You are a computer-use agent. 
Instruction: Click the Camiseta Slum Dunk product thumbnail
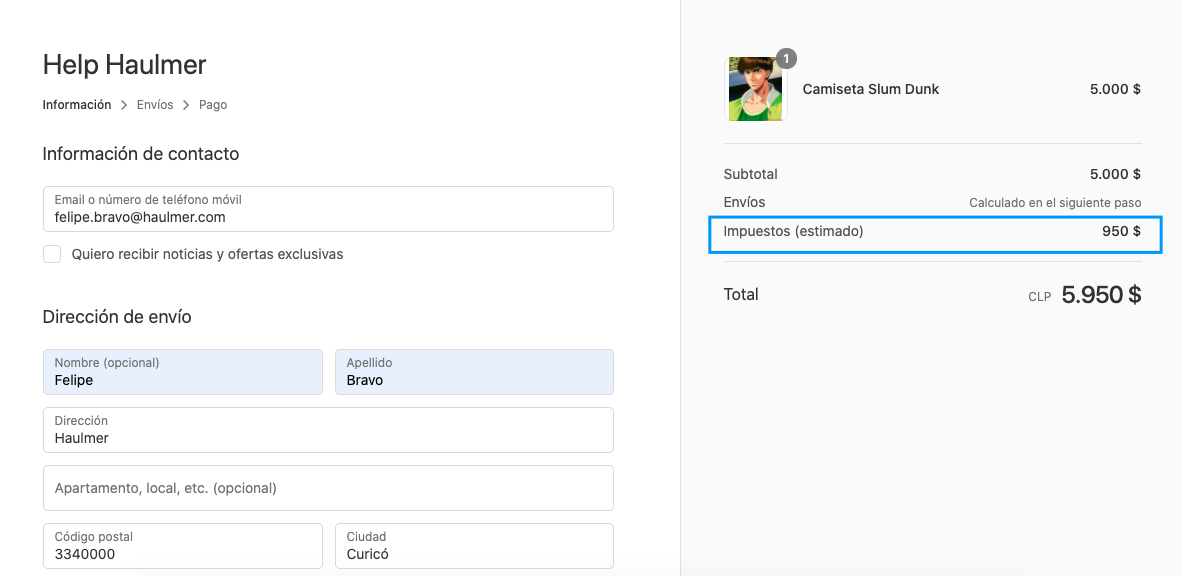(756, 89)
